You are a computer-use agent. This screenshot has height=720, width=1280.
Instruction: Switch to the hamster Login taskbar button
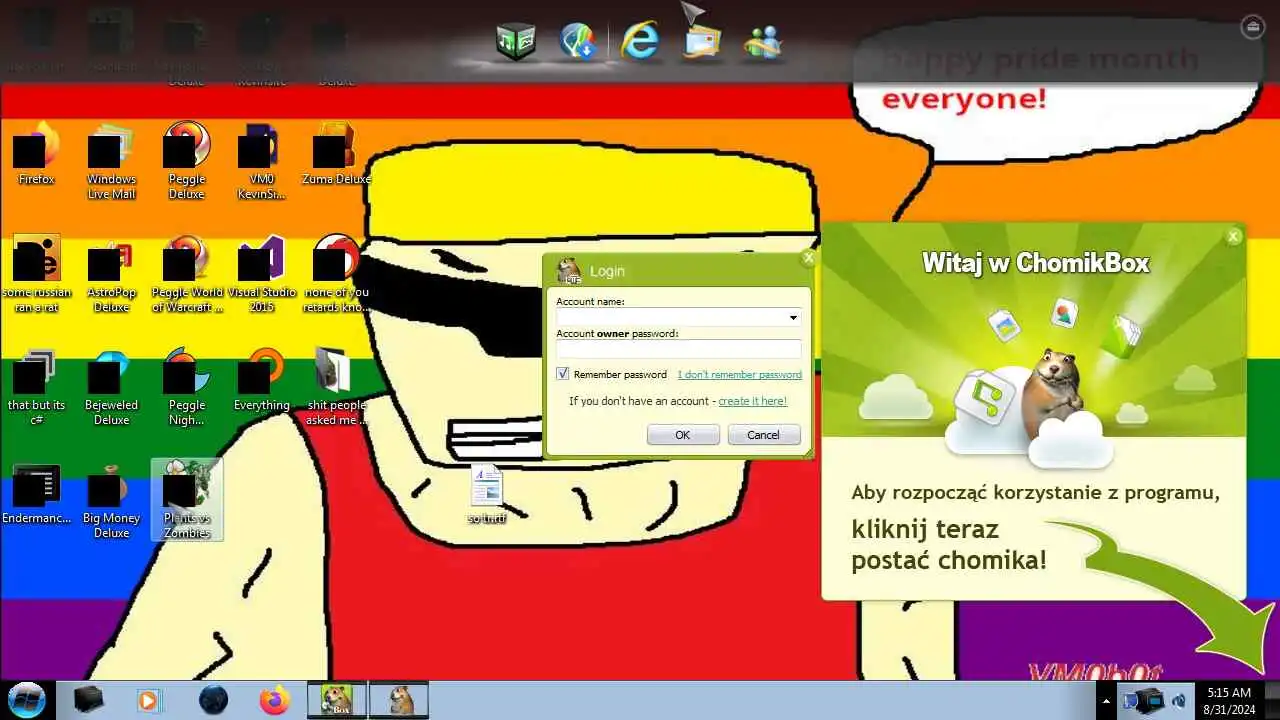coord(399,700)
